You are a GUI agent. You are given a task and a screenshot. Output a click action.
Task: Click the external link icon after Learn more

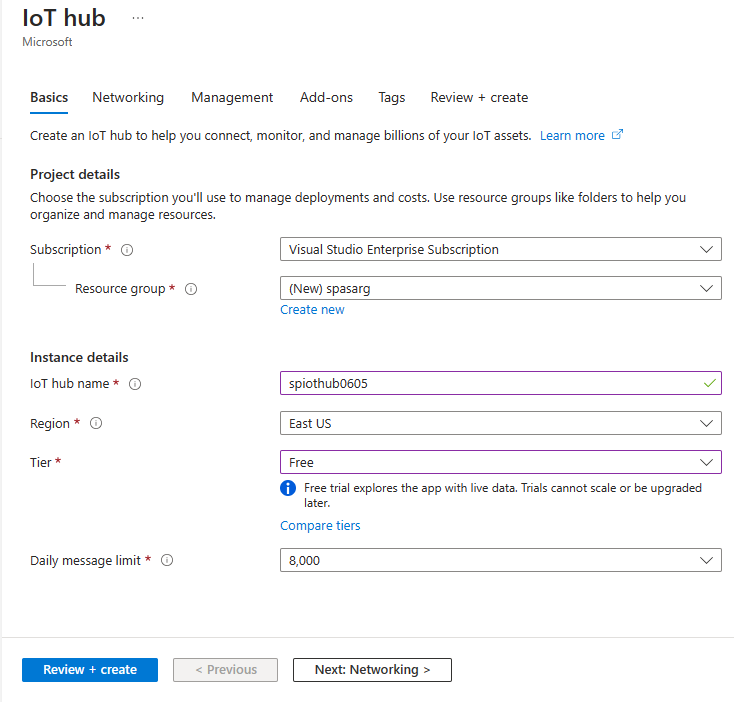coord(618,135)
